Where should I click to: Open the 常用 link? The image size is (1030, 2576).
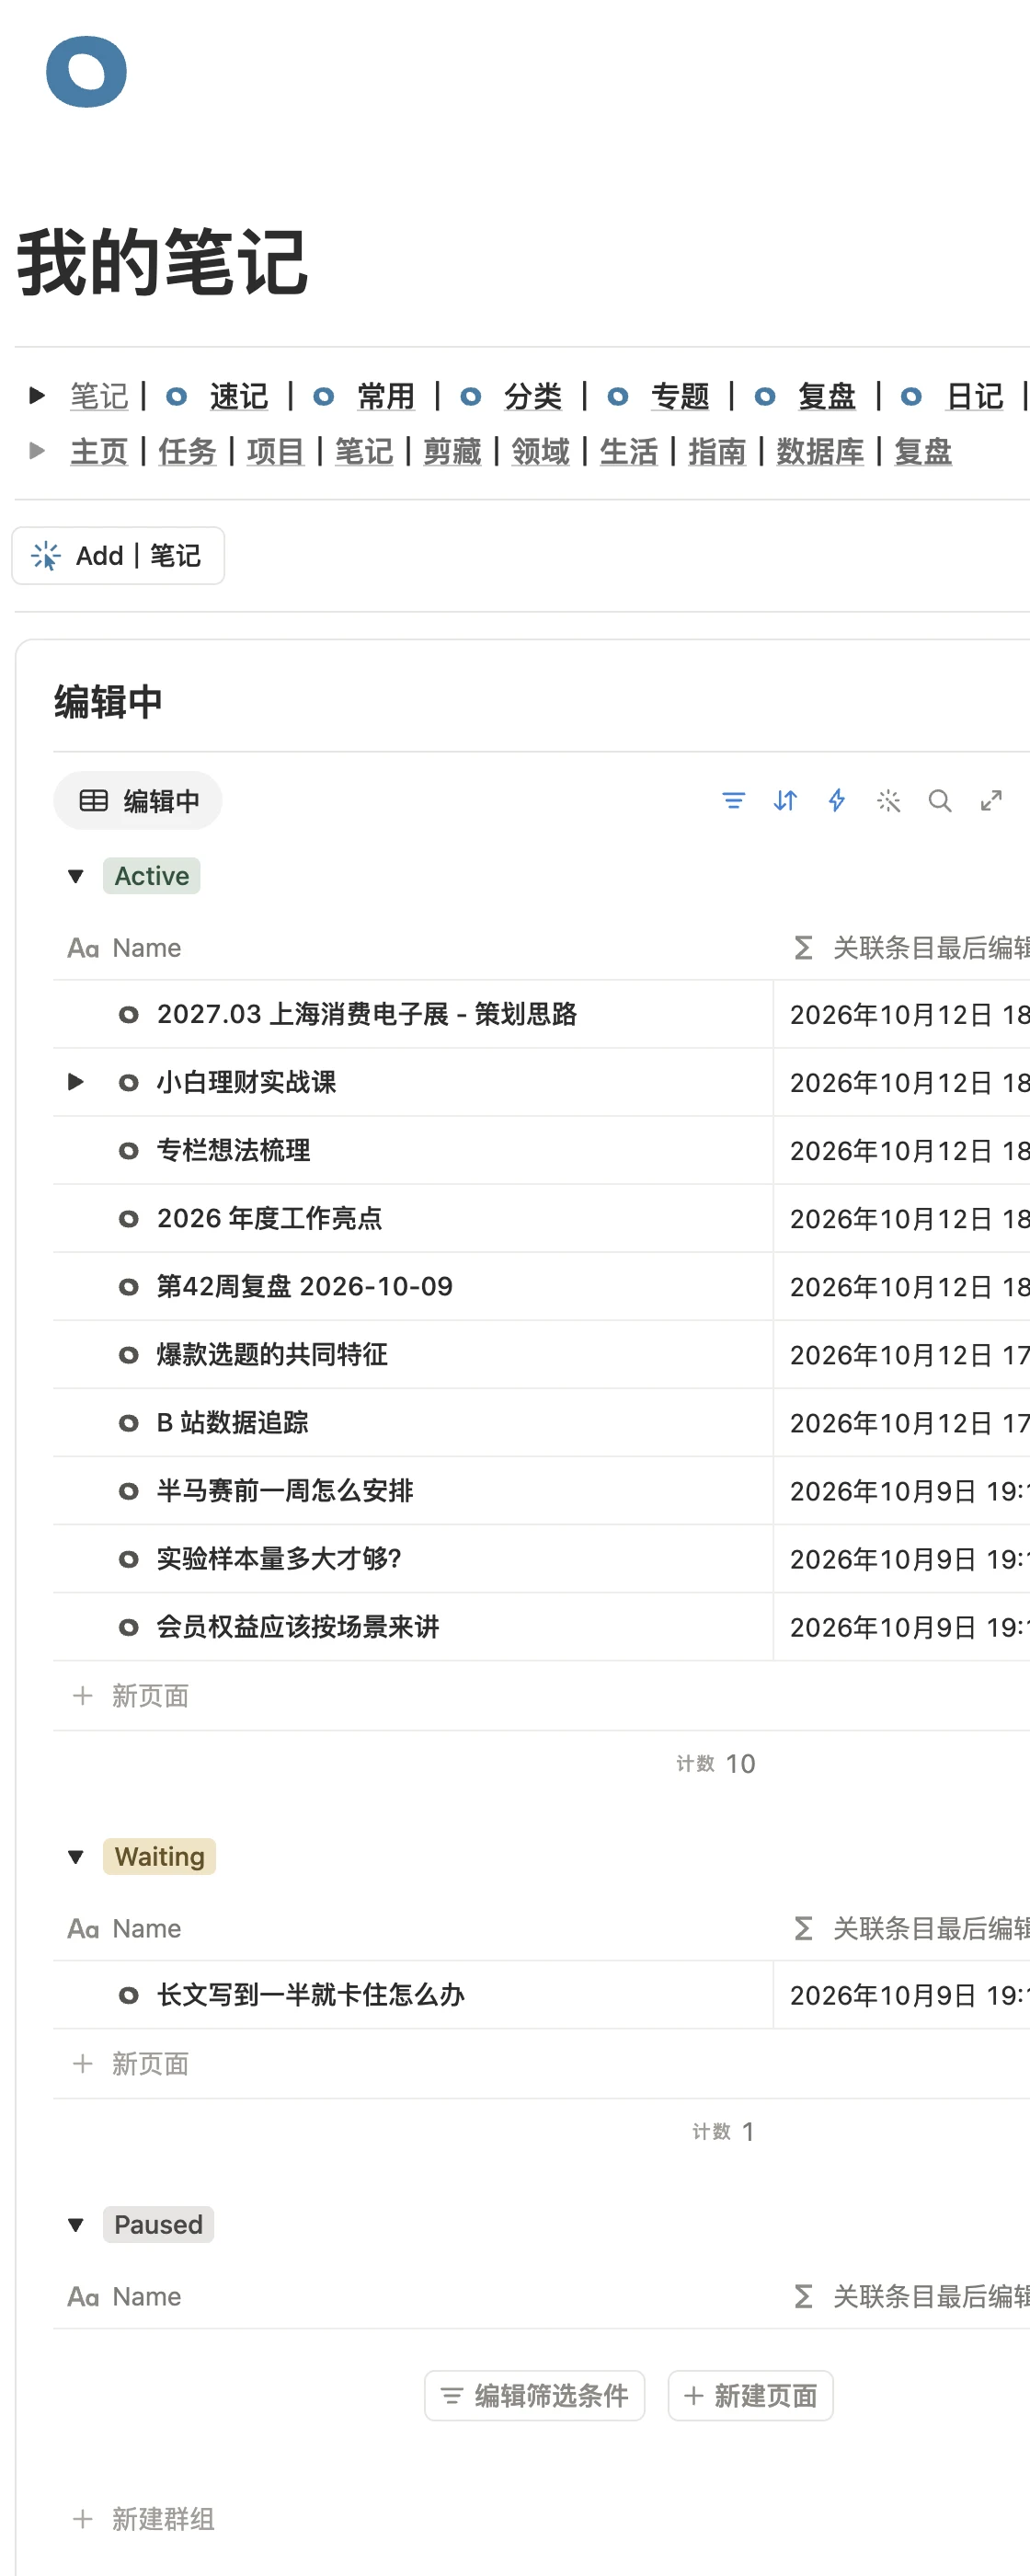pos(386,397)
